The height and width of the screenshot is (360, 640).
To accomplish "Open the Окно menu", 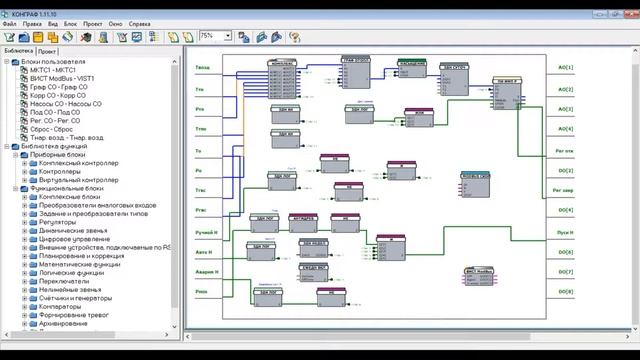I will click(116, 24).
